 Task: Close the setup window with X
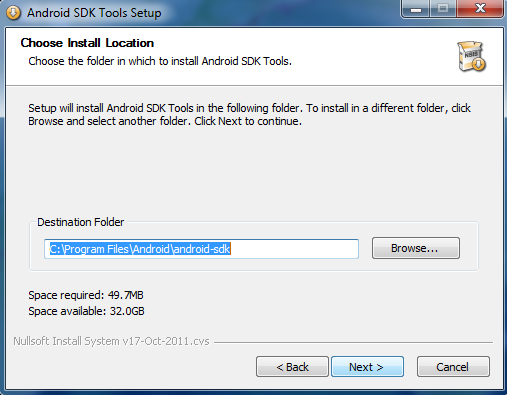[x=480, y=9]
